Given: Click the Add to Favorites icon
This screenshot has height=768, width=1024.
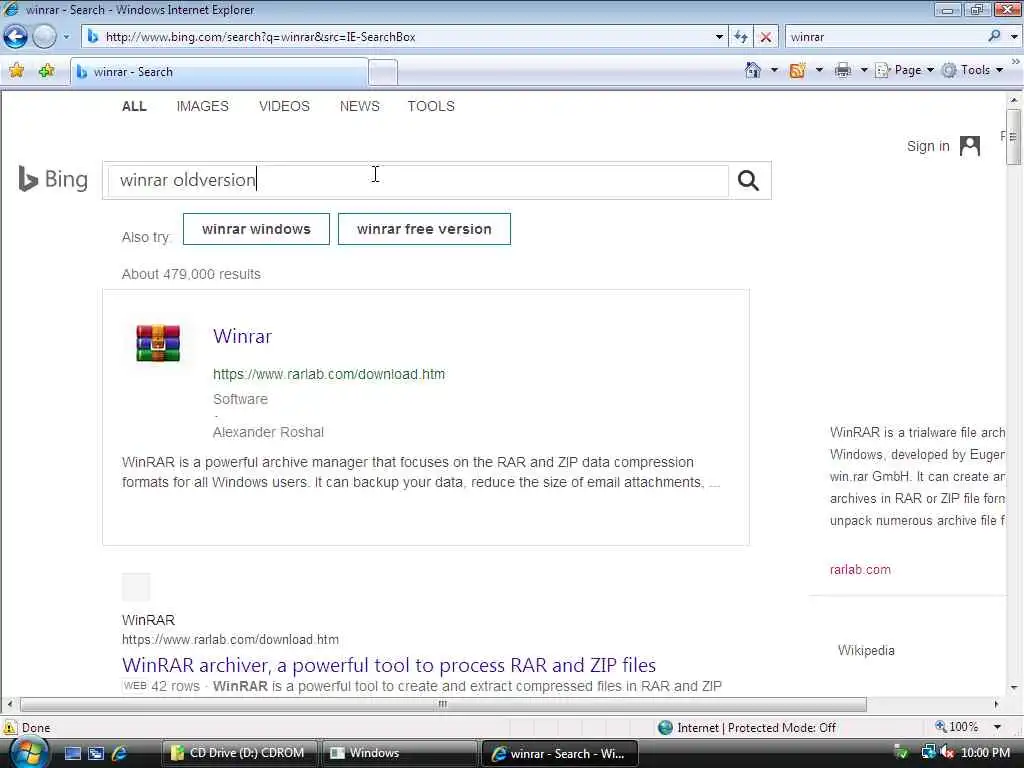Looking at the screenshot, I should (x=46, y=71).
